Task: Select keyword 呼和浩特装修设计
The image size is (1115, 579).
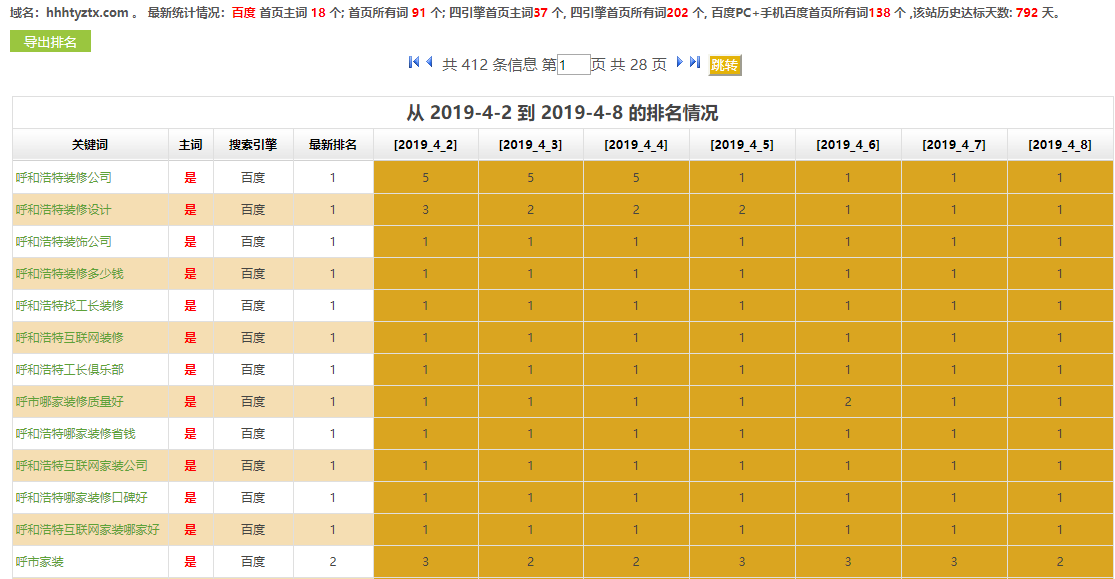Action: (59, 209)
